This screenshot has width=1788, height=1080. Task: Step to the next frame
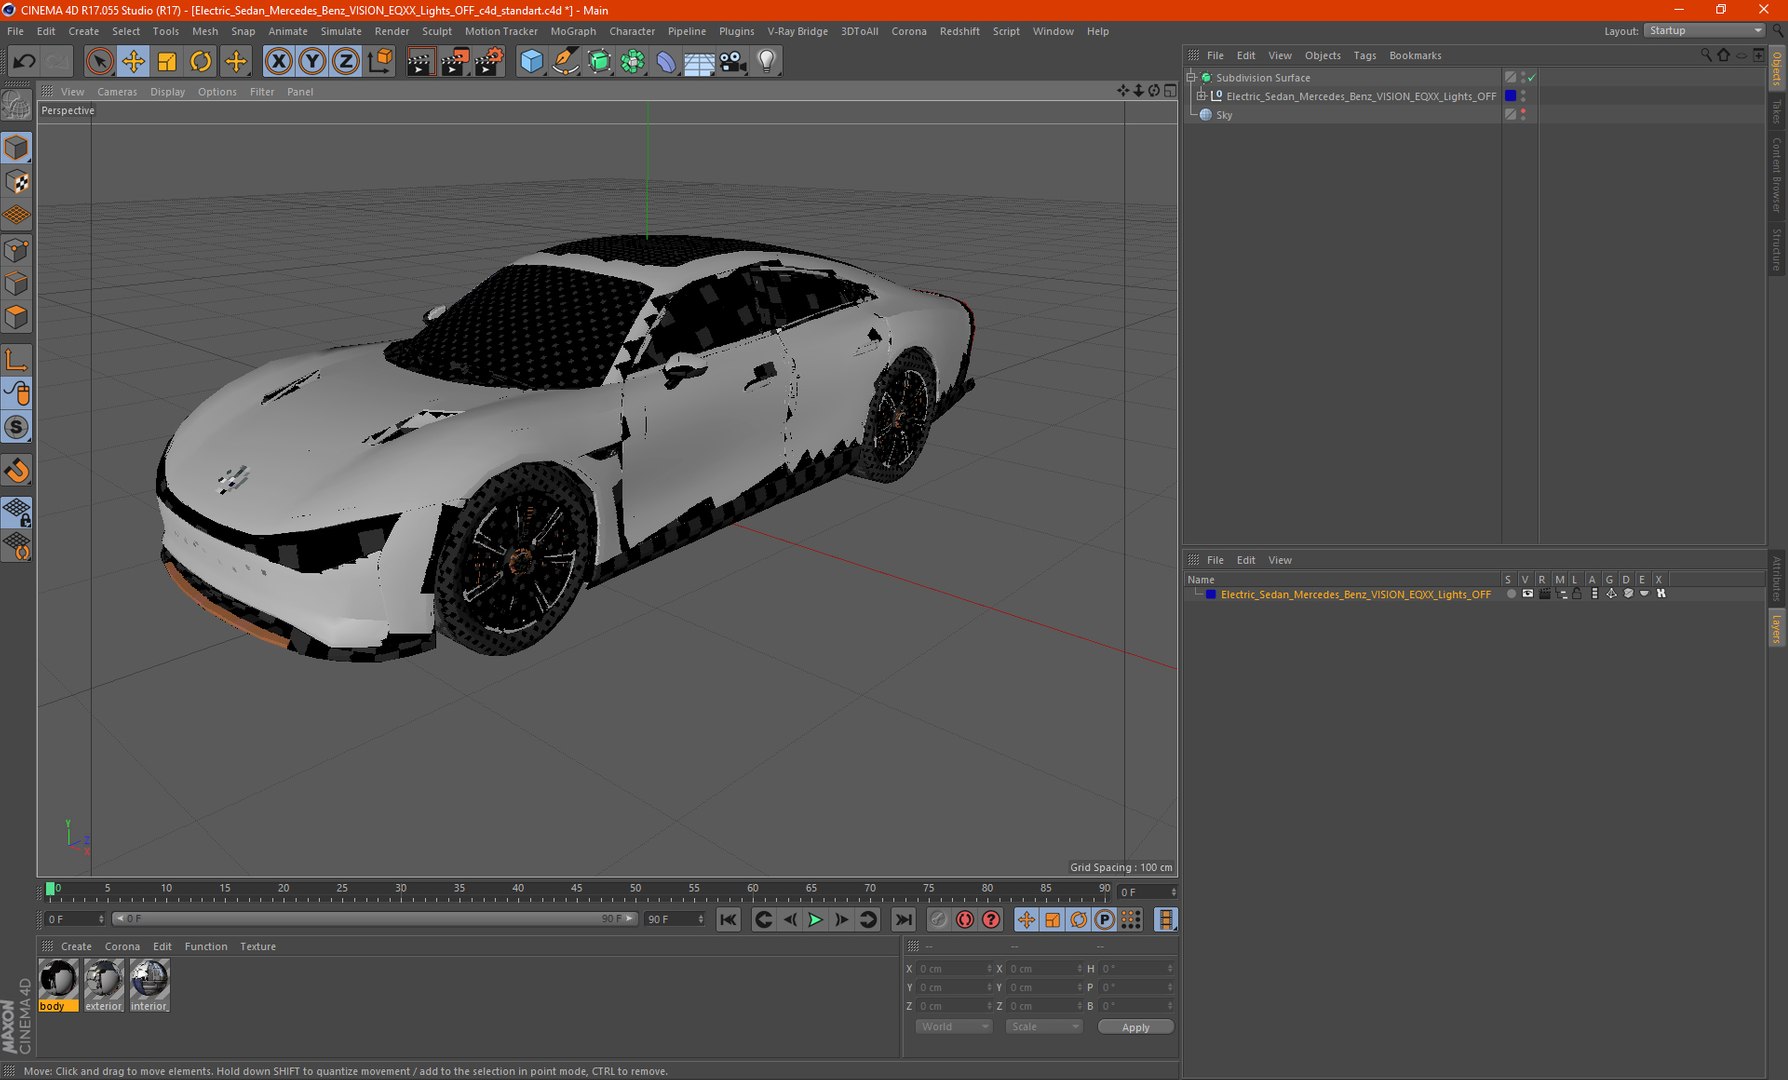point(842,920)
